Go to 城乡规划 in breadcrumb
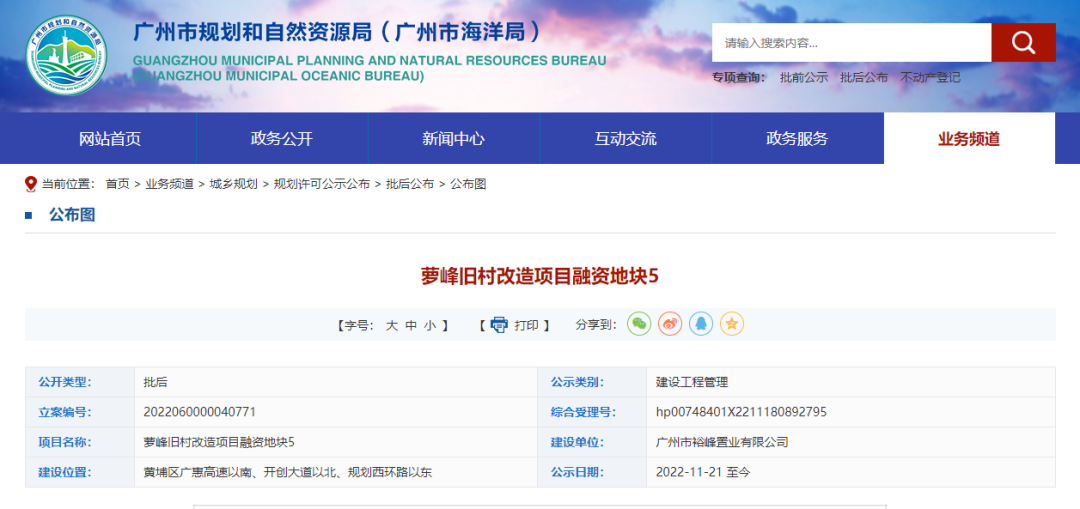Screen dimensions: 1080x509 coord(233,184)
